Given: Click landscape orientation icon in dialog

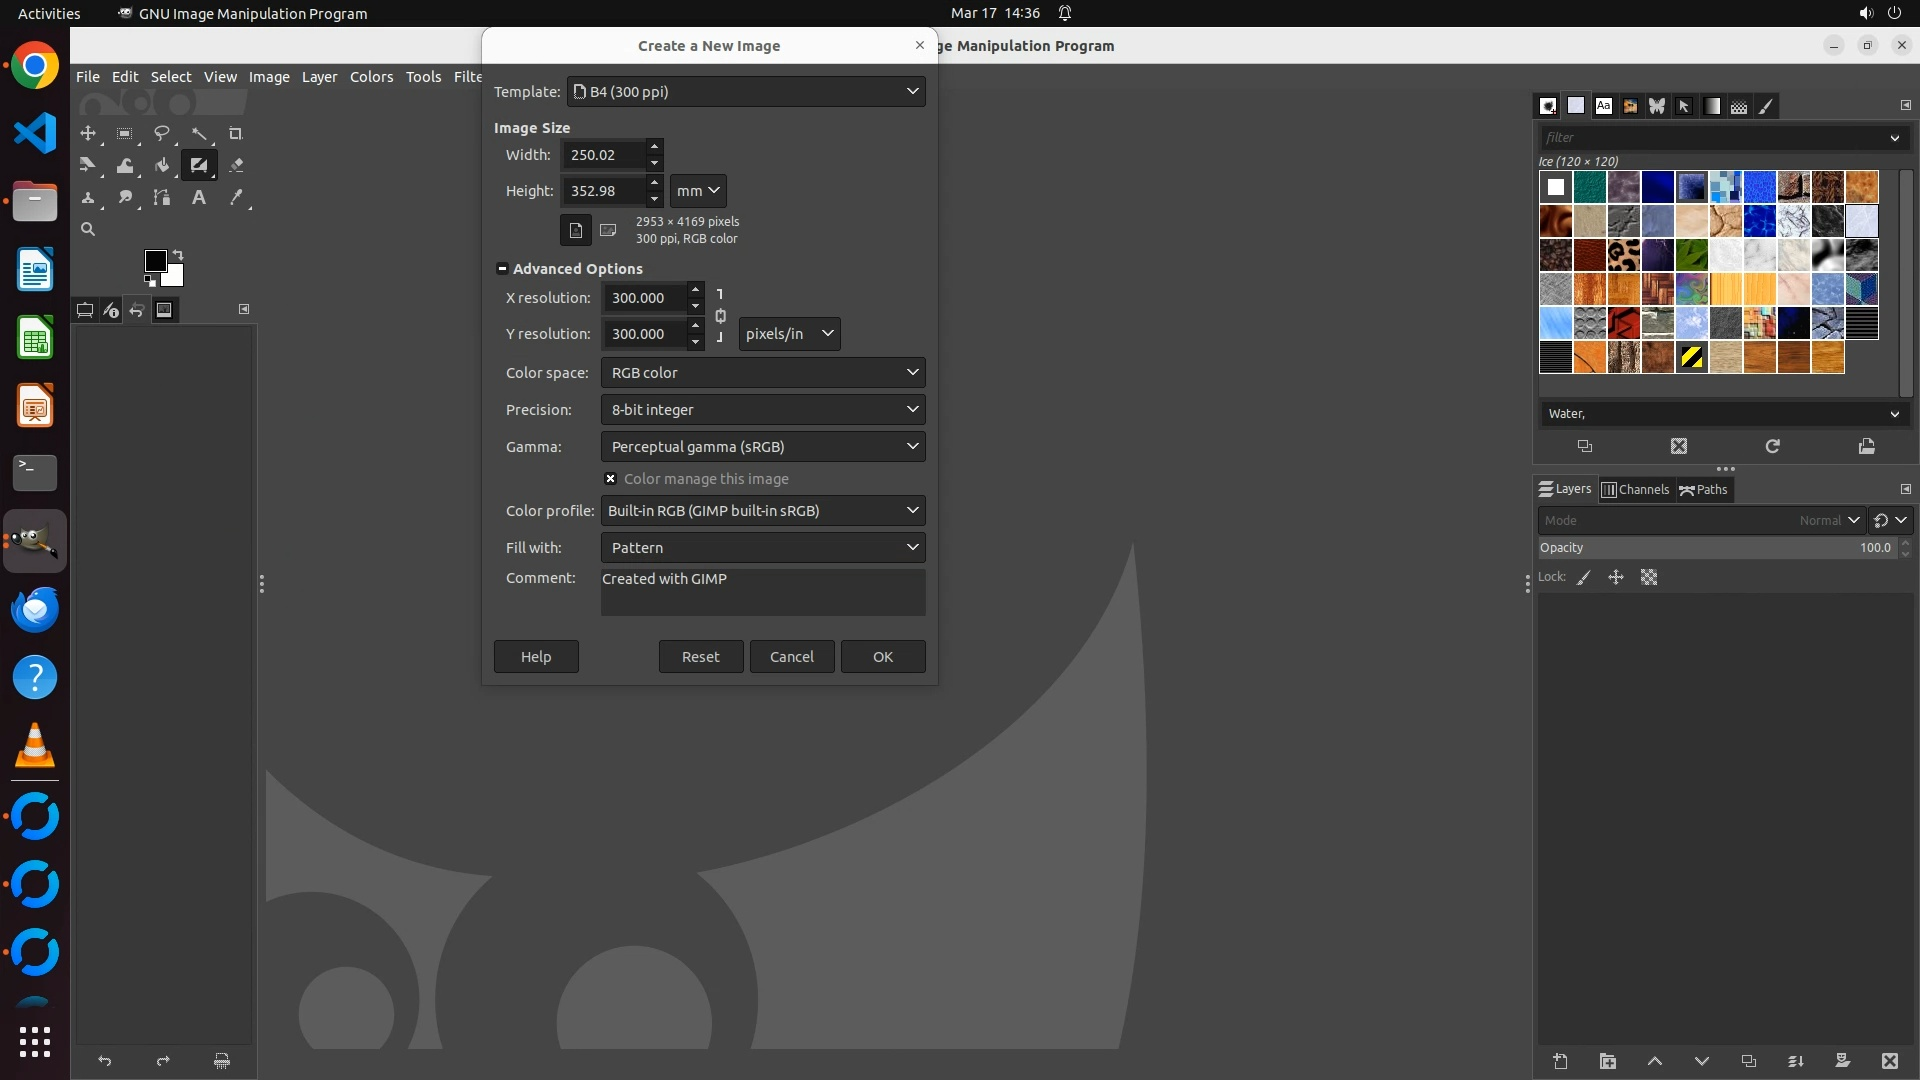Looking at the screenshot, I should point(608,230).
